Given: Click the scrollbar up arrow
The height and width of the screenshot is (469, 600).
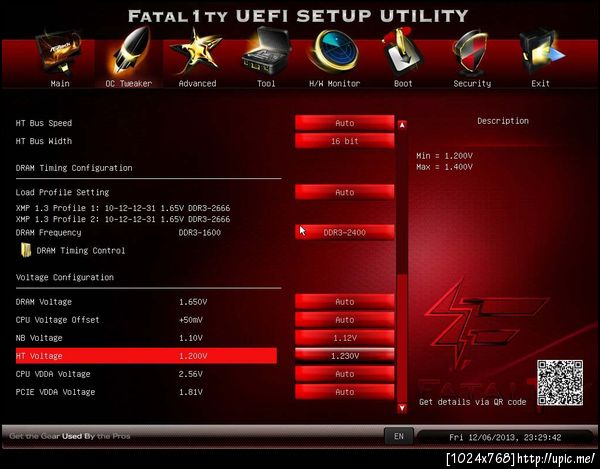Looking at the screenshot, I should pos(402,124).
